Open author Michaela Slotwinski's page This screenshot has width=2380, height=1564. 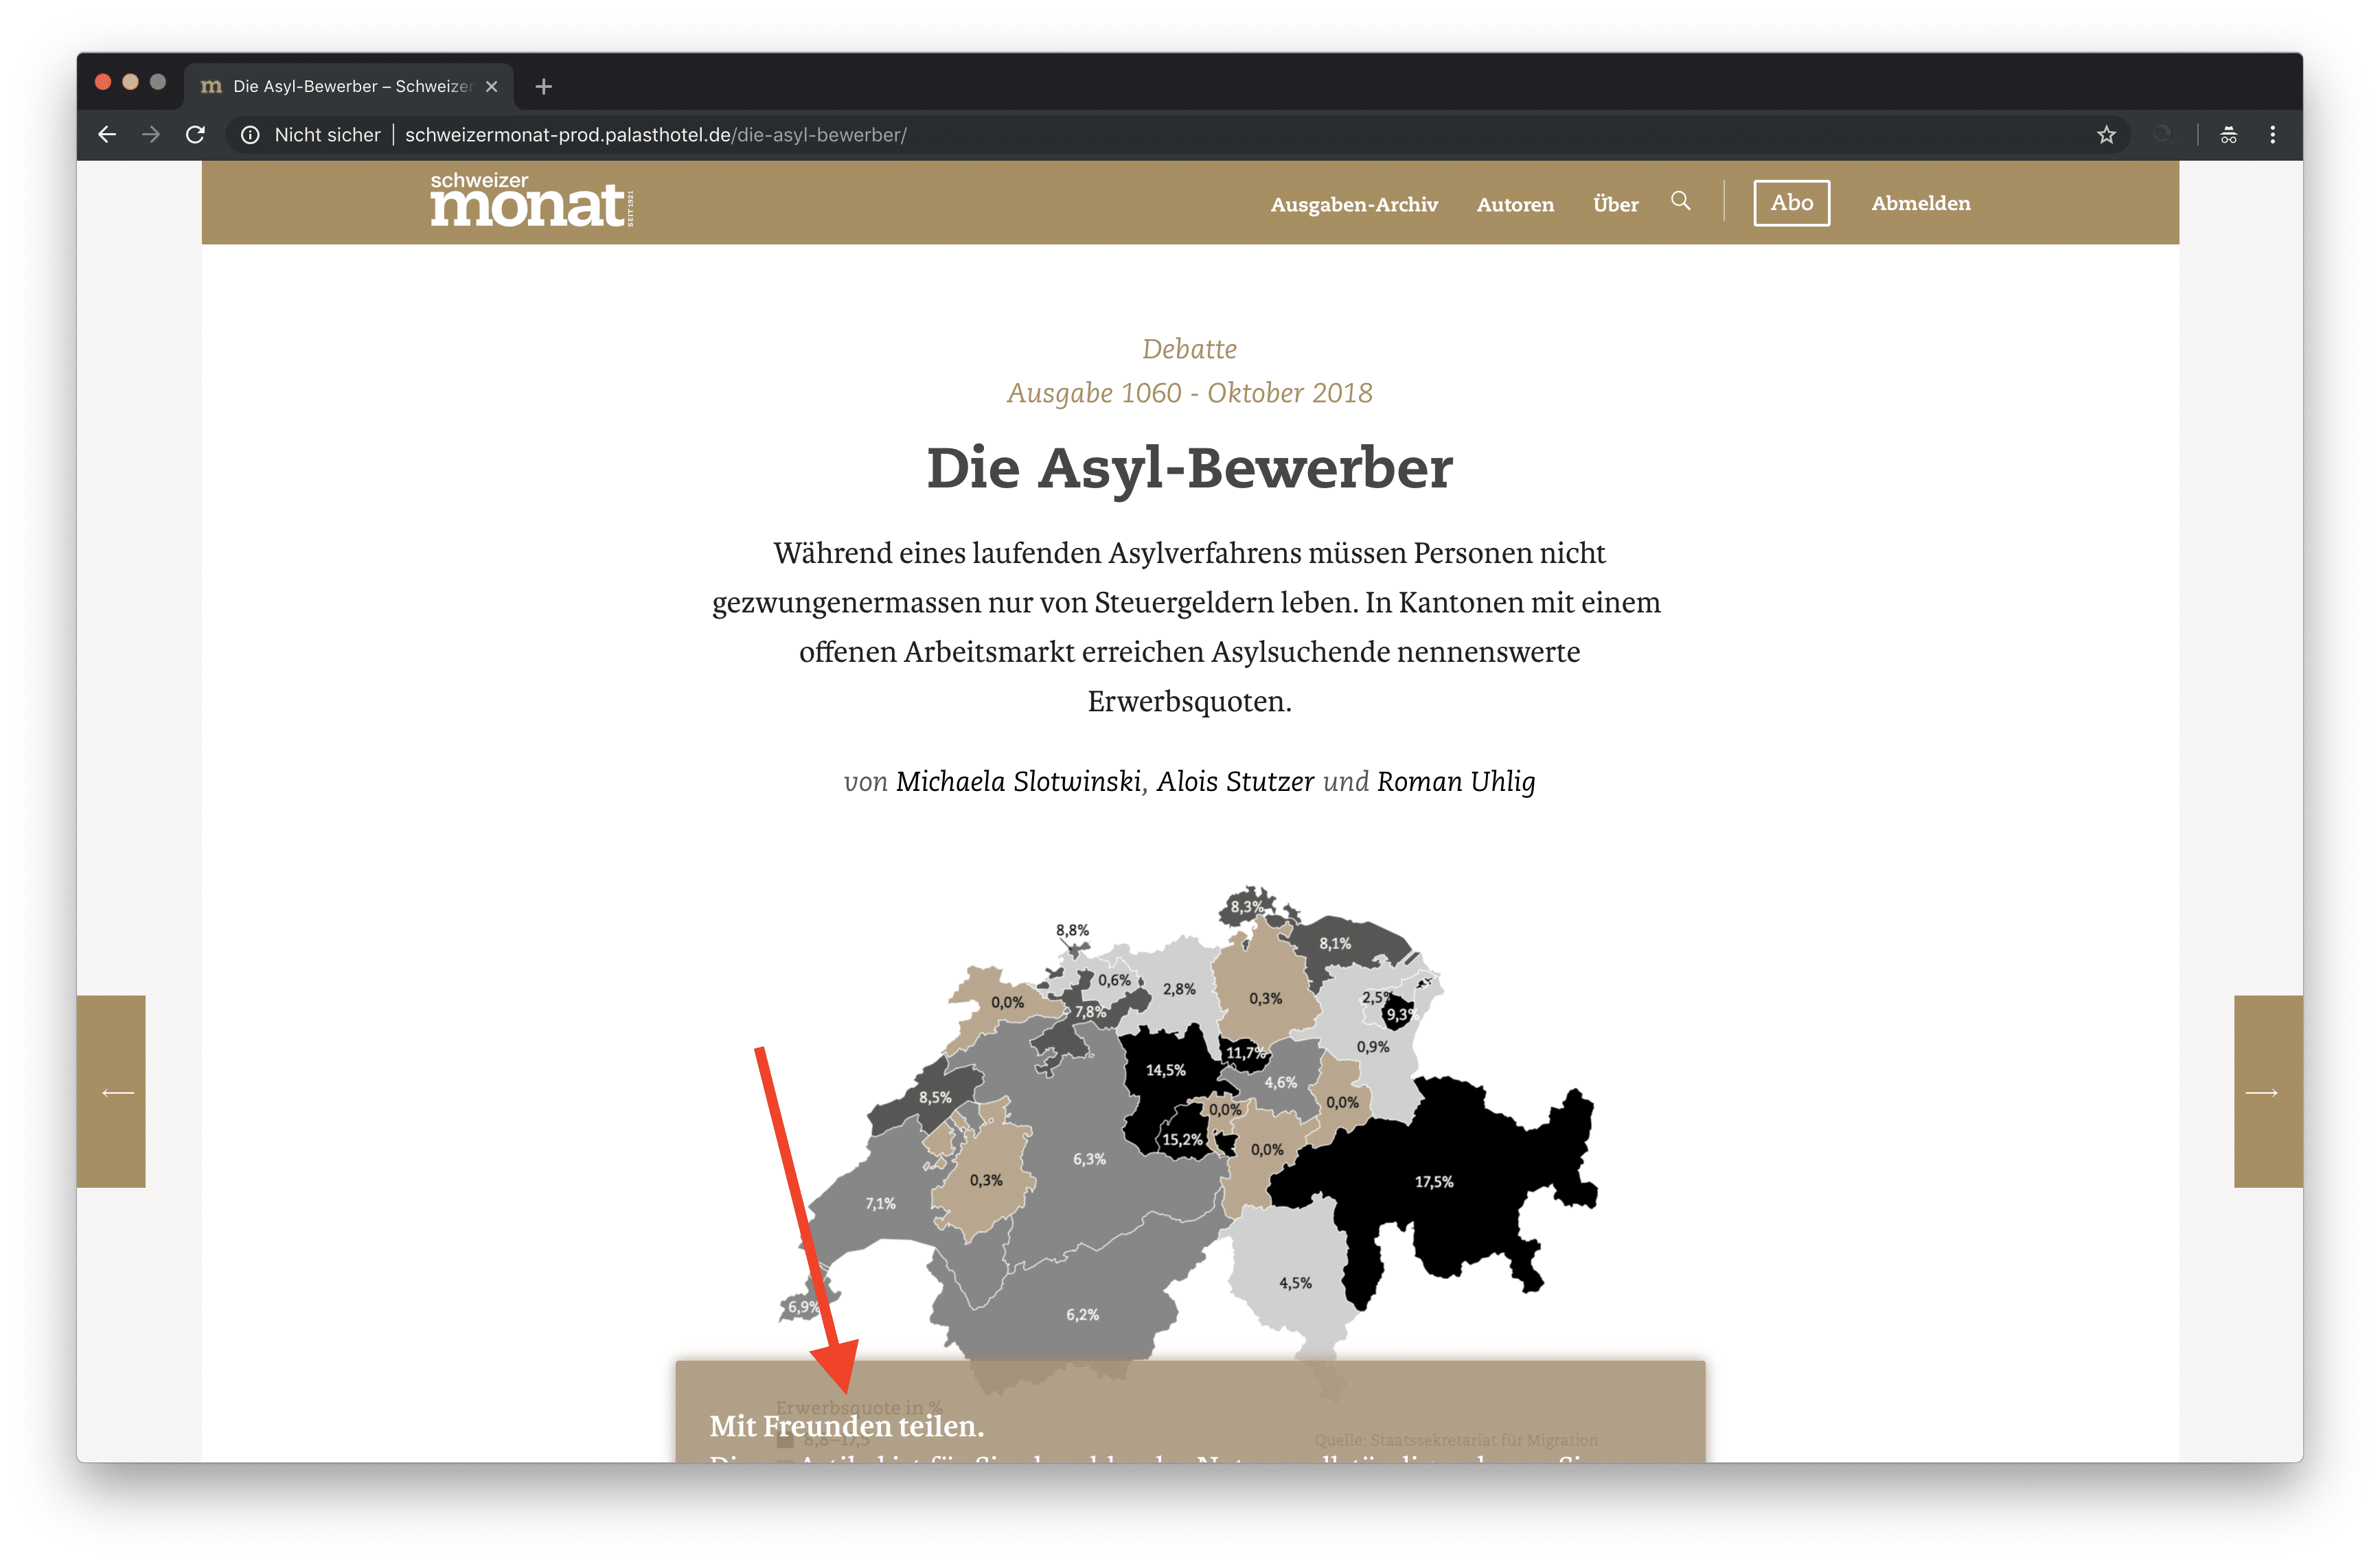(x=1018, y=781)
